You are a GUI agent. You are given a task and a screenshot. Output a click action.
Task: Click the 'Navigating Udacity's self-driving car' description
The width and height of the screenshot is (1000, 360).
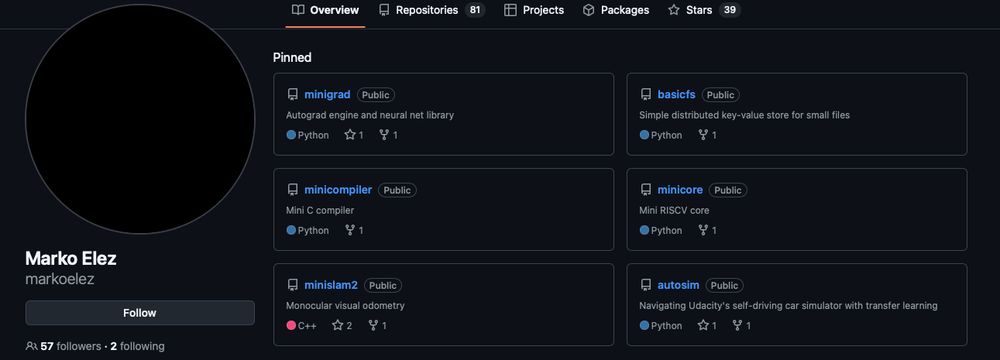point(788,305)
